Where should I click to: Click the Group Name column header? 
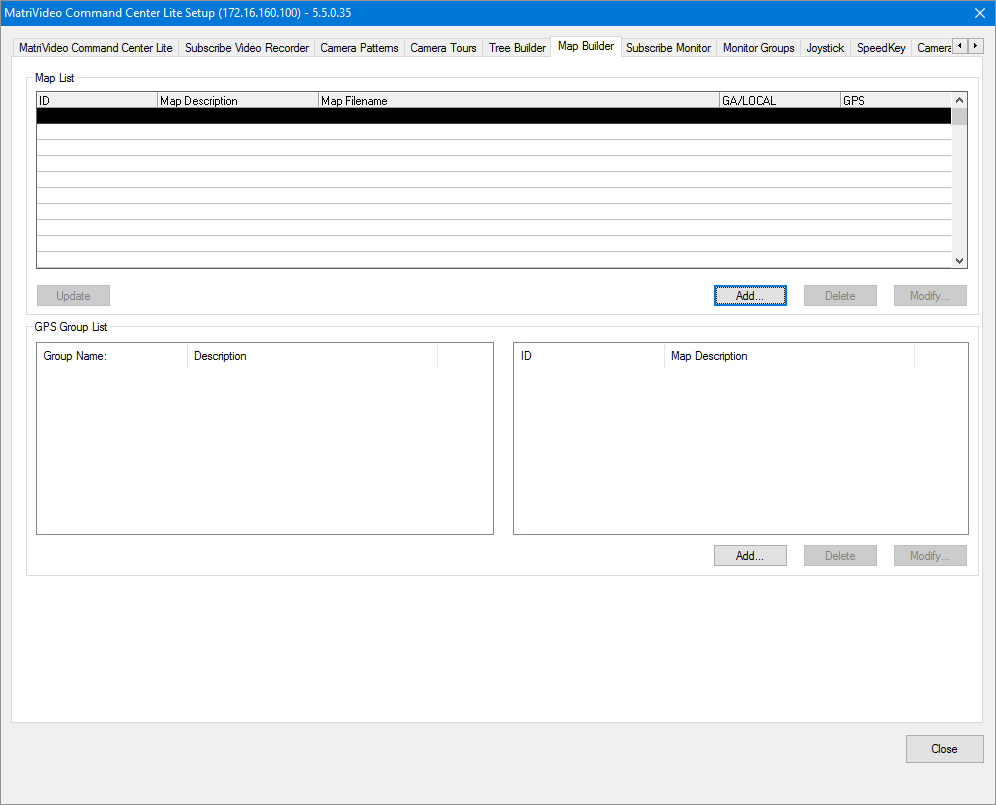point(112,356)
